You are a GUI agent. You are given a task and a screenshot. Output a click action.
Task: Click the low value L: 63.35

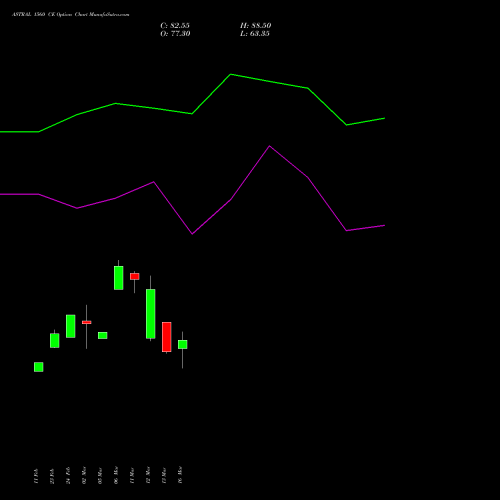click(255, 34)
